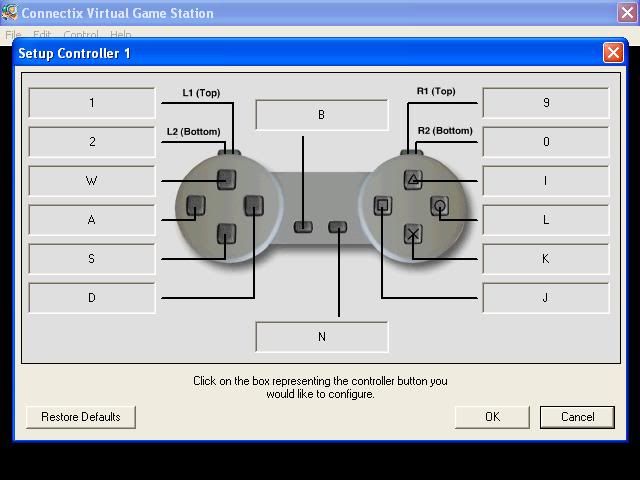Select the D-pad left key box A
Screen dimensions: 640x480
(x=92, y=220)
